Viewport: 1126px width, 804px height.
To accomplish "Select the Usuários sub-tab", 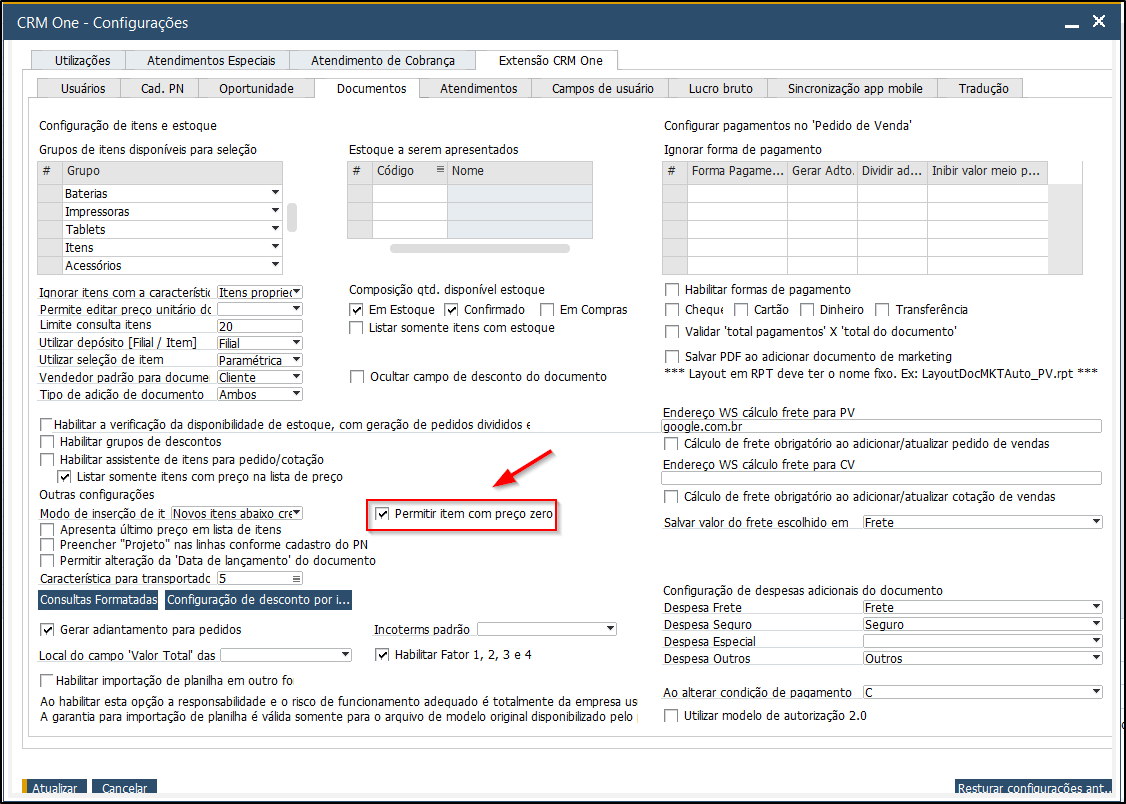I will pyautogui.click(x=83, y=88).
